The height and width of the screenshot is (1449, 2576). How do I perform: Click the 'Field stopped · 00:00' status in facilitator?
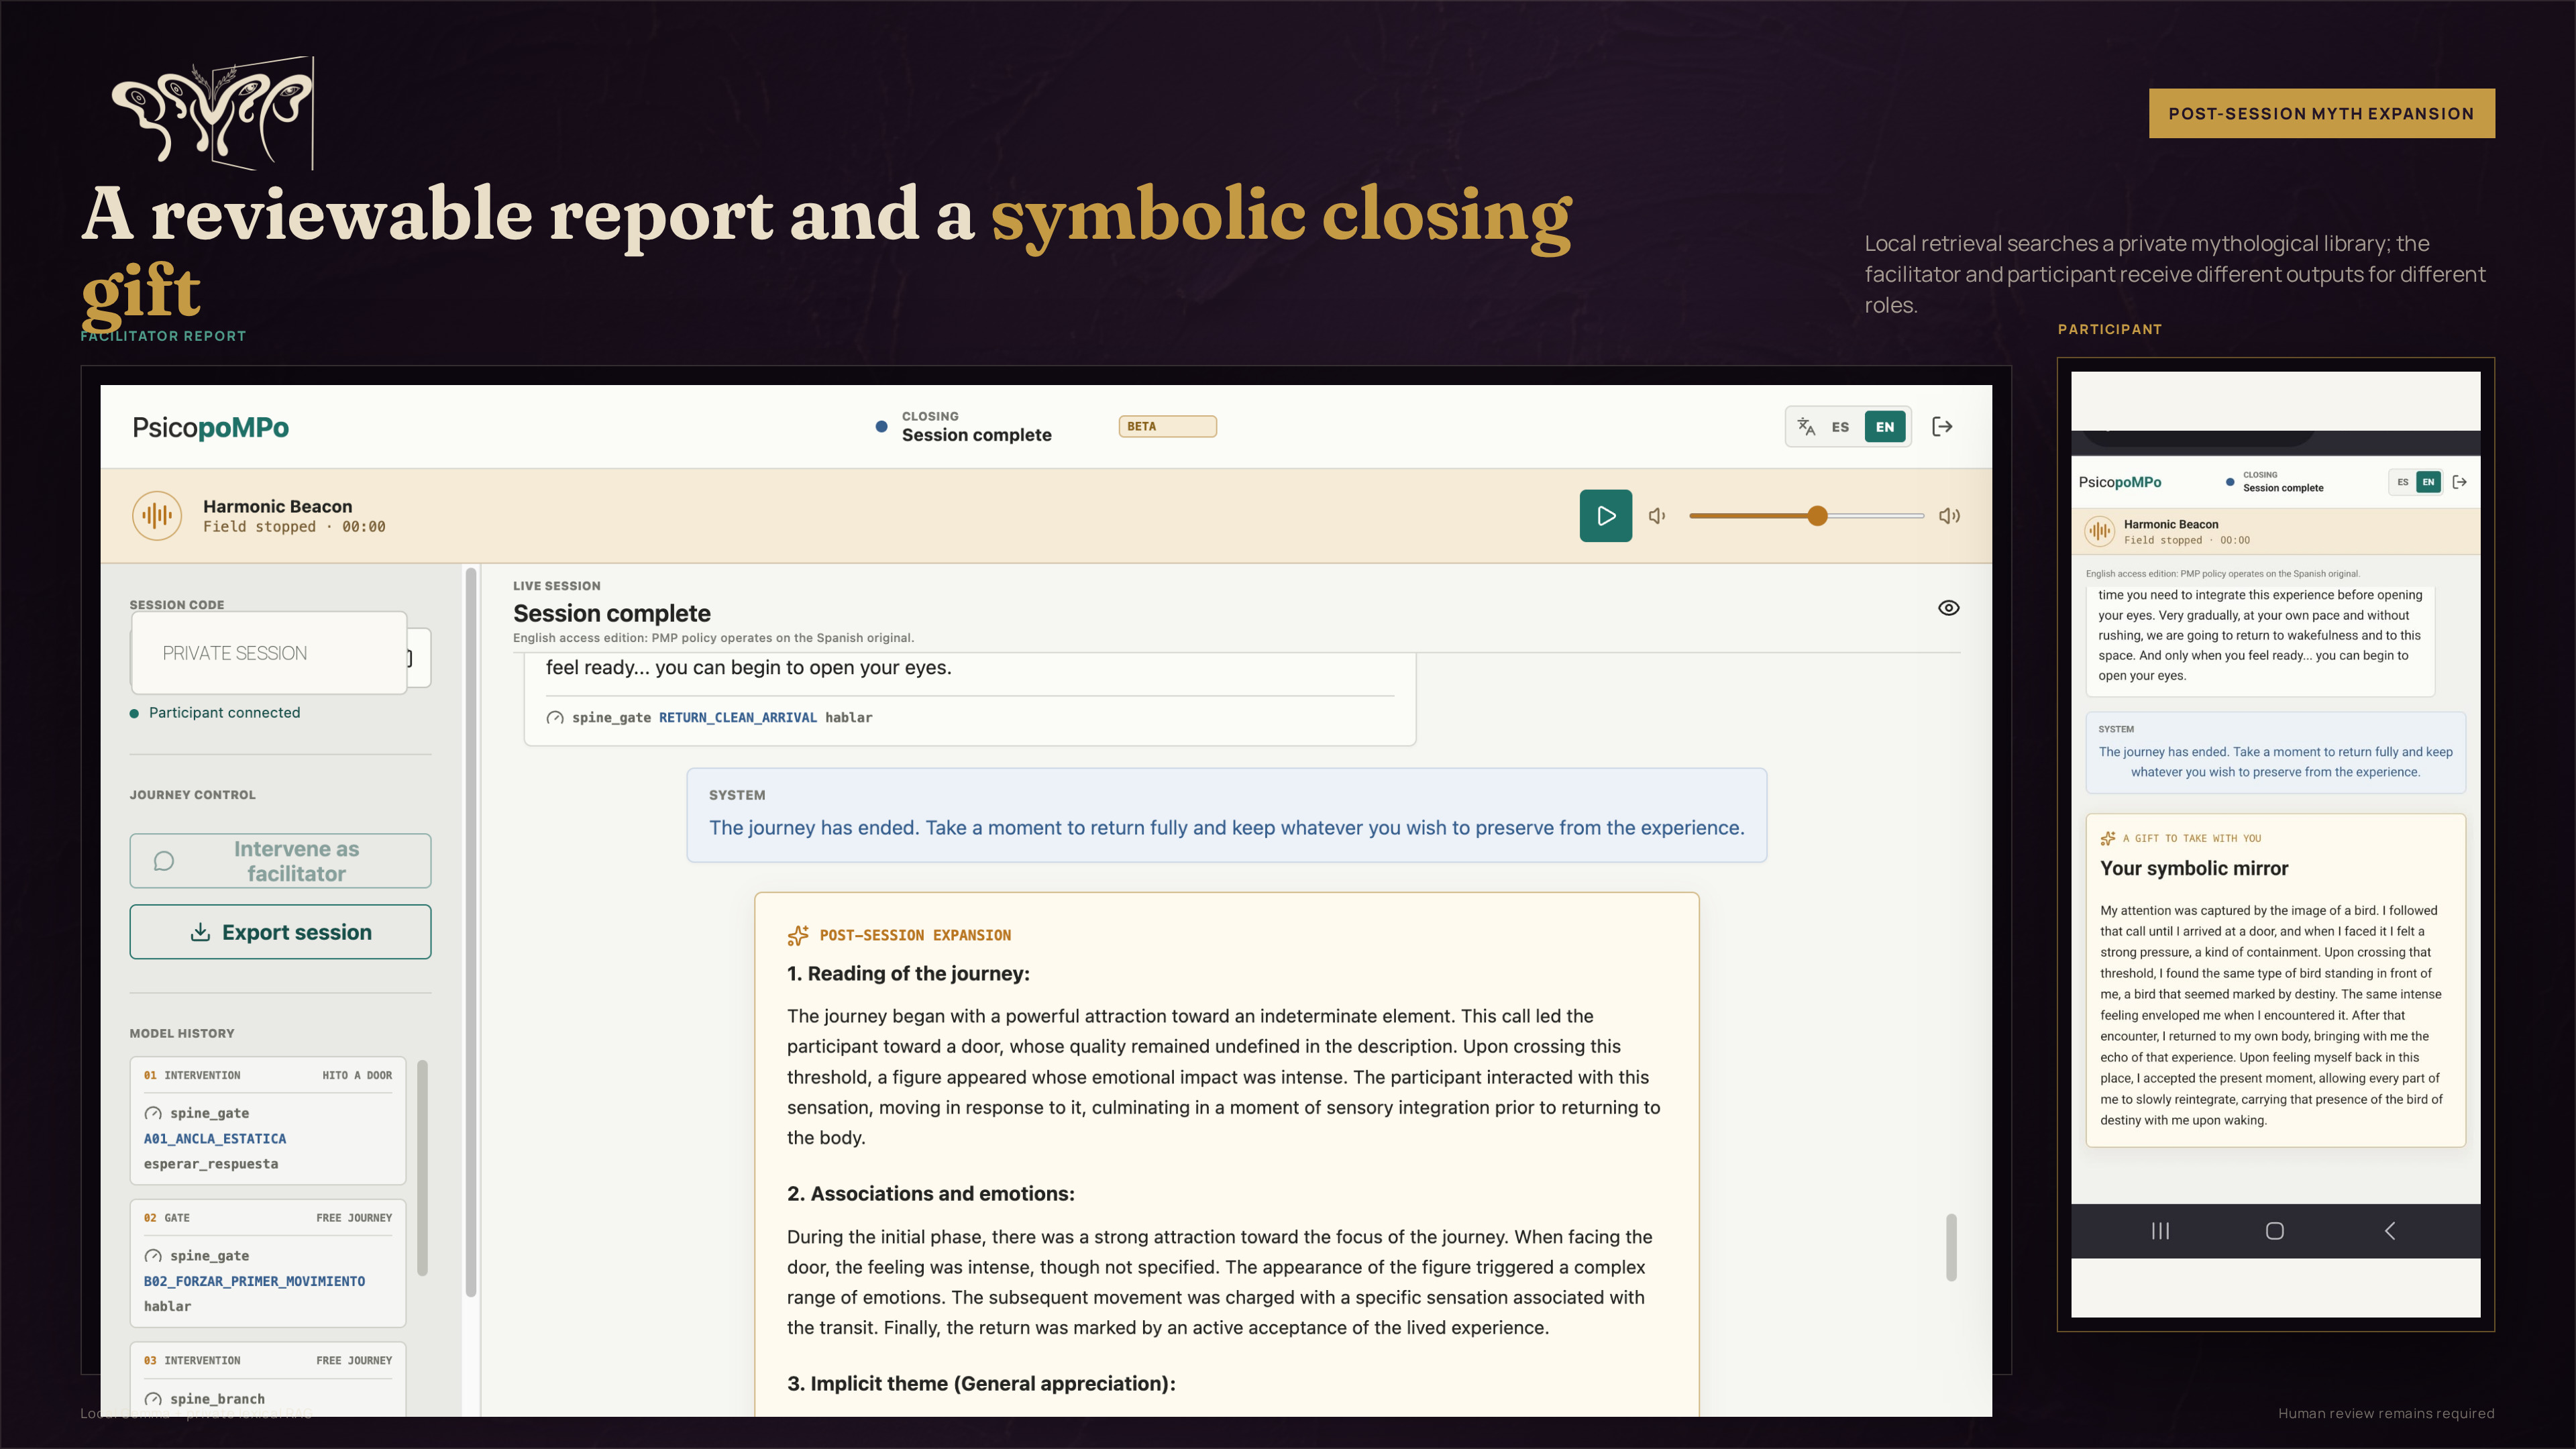[x=294, y=527]
